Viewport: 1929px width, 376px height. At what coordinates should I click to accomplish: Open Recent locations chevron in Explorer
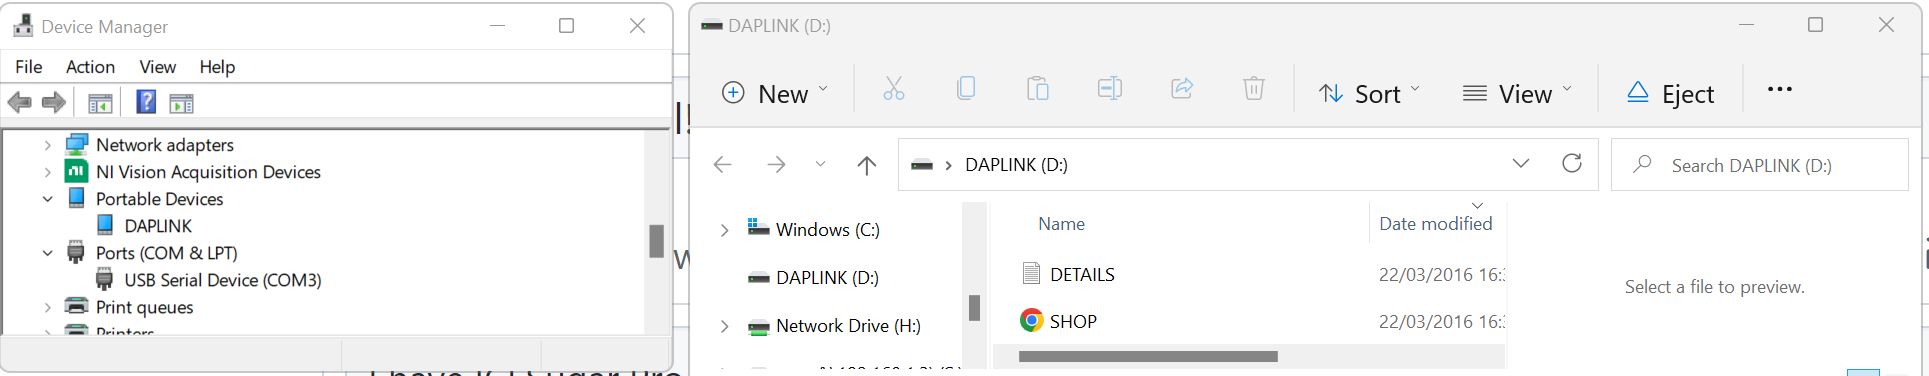click(820, 165)
